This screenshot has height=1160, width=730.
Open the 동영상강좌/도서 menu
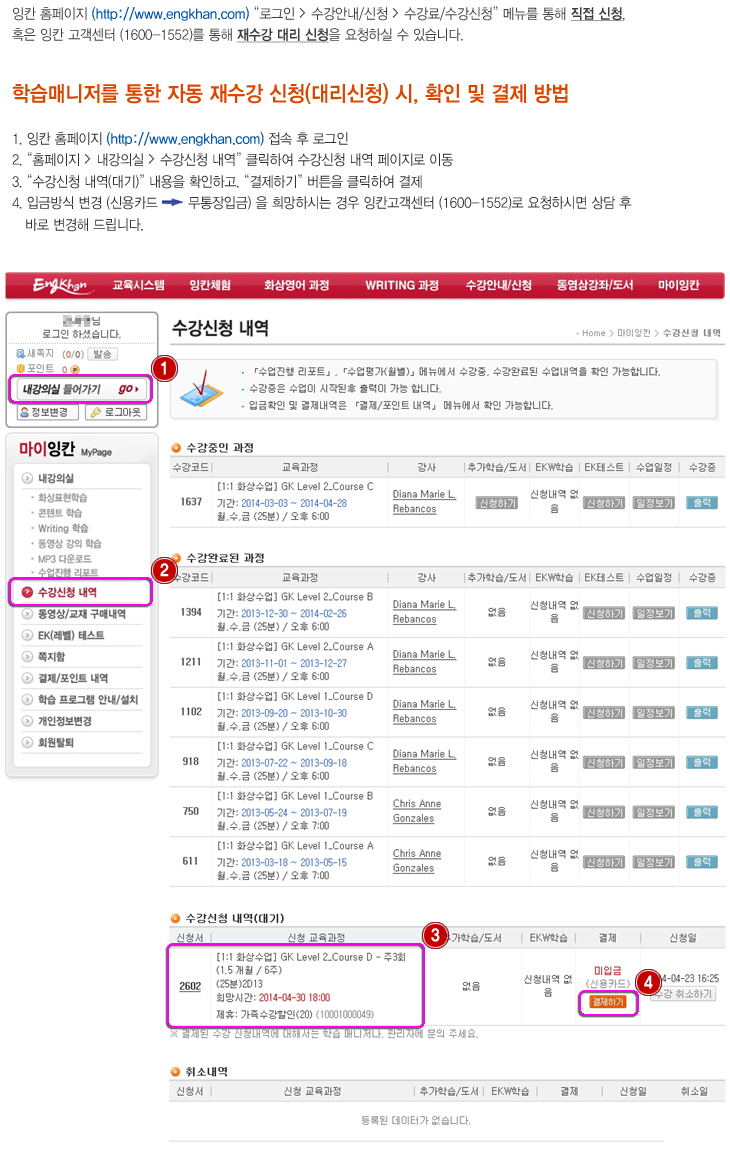[595, 286]
